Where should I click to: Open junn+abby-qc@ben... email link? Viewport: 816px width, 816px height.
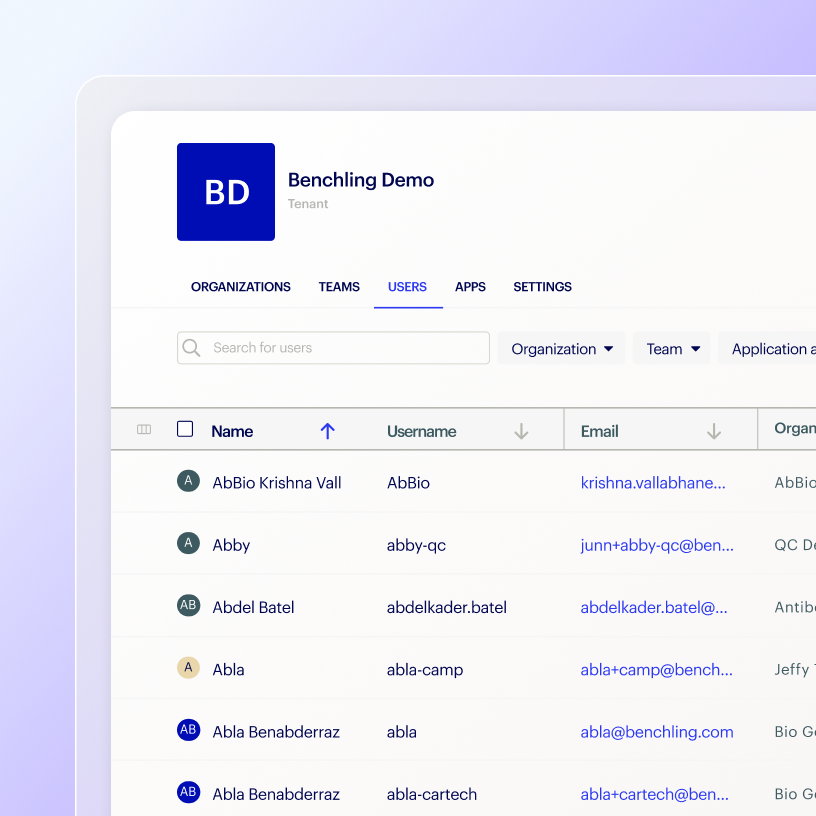(x=657, y=545)
